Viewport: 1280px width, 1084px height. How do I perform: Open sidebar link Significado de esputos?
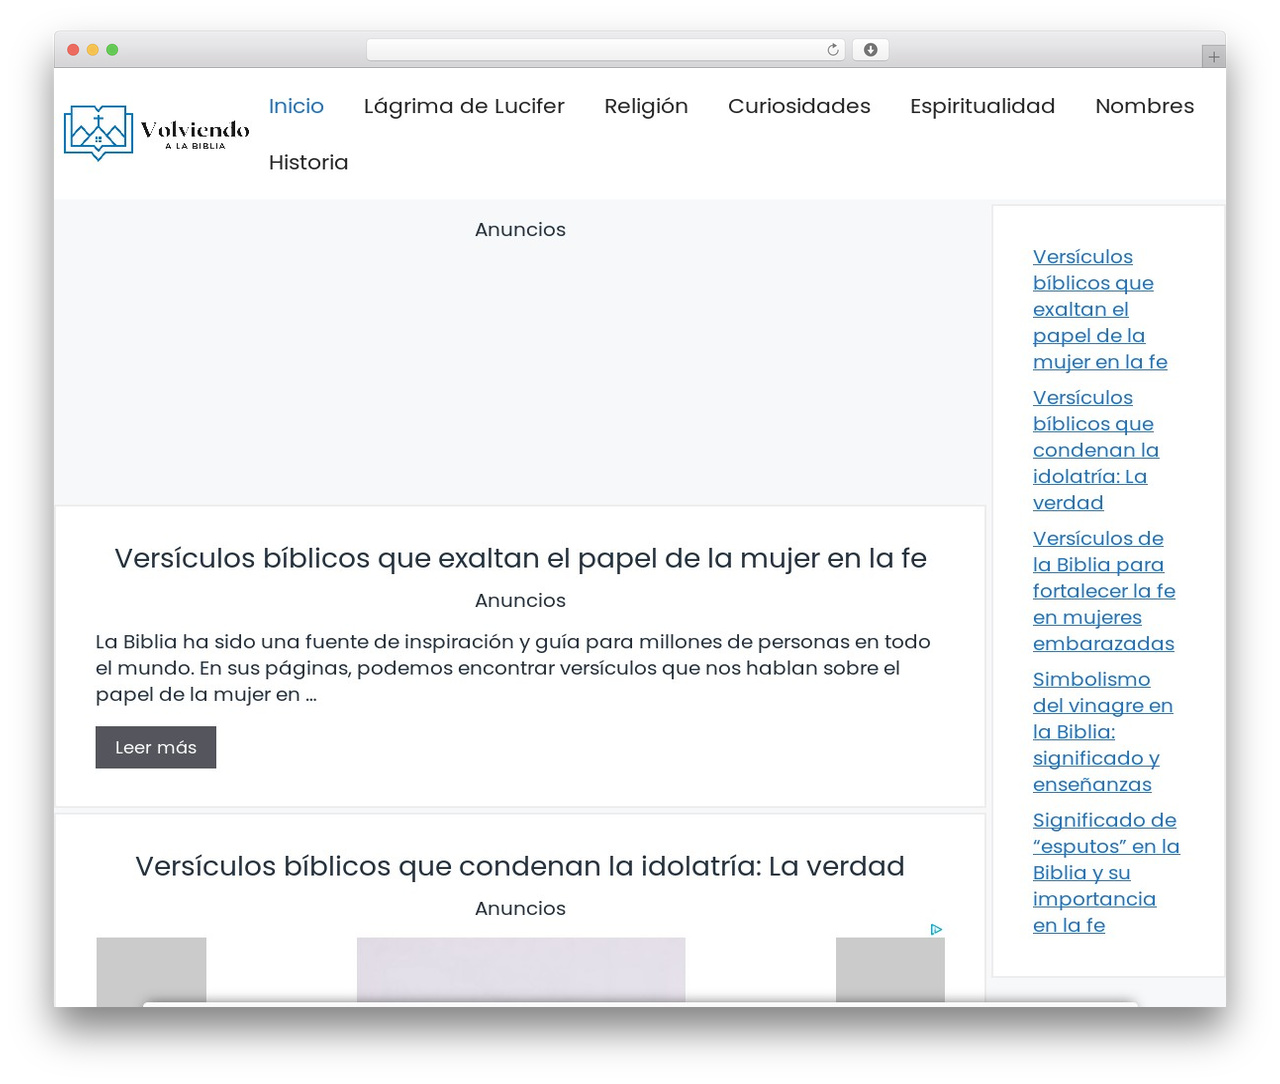pyautogui.click(x=1106, y=873)
